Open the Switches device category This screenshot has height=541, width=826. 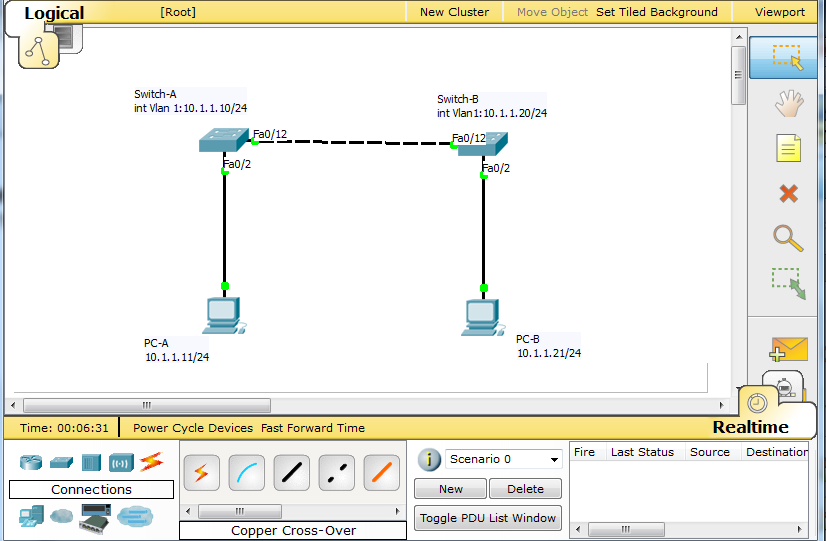(61, 463)
